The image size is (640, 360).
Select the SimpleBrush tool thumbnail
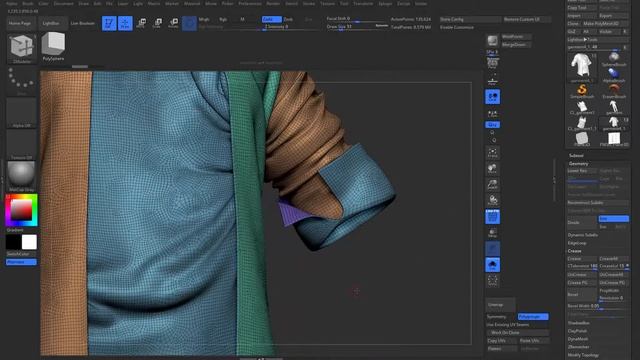pos(582,91)
